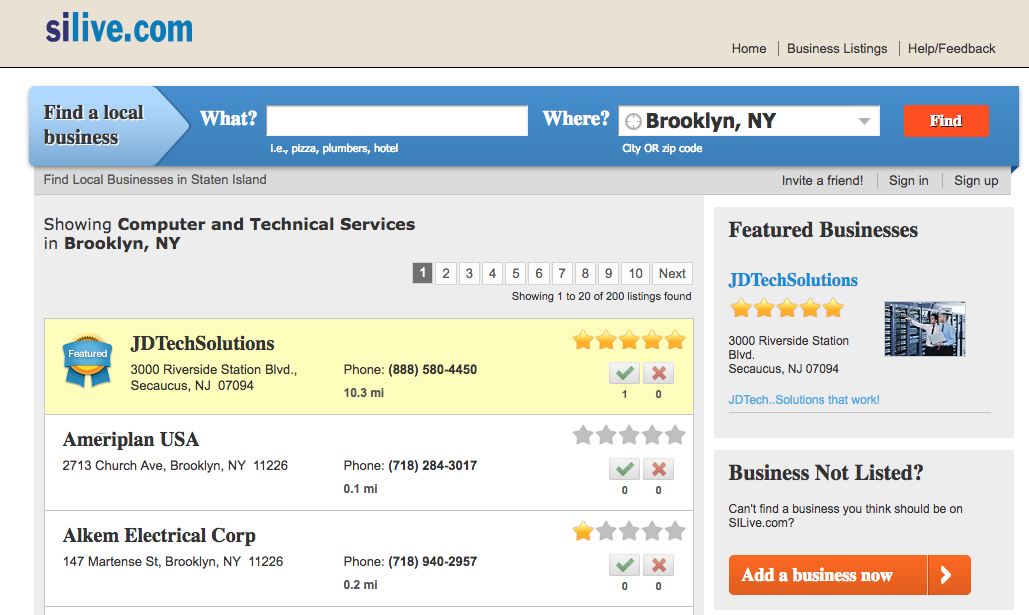Reject Alkem Electrical Corp with red X
Viewport: 1029px width, 615px height.
click(658, 565)
